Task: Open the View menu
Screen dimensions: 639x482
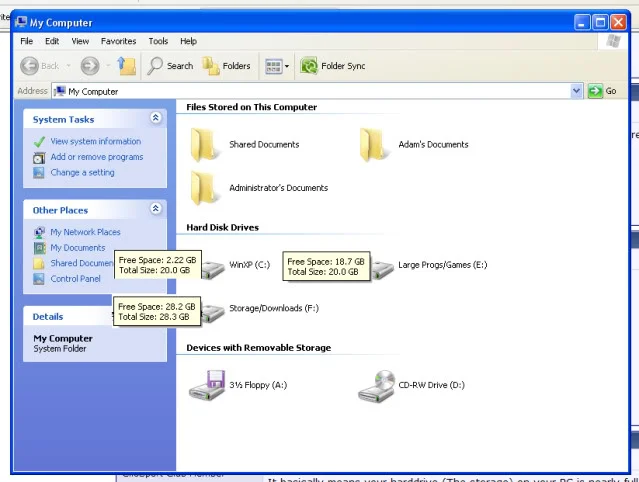Action: click(x=80, y=41)
